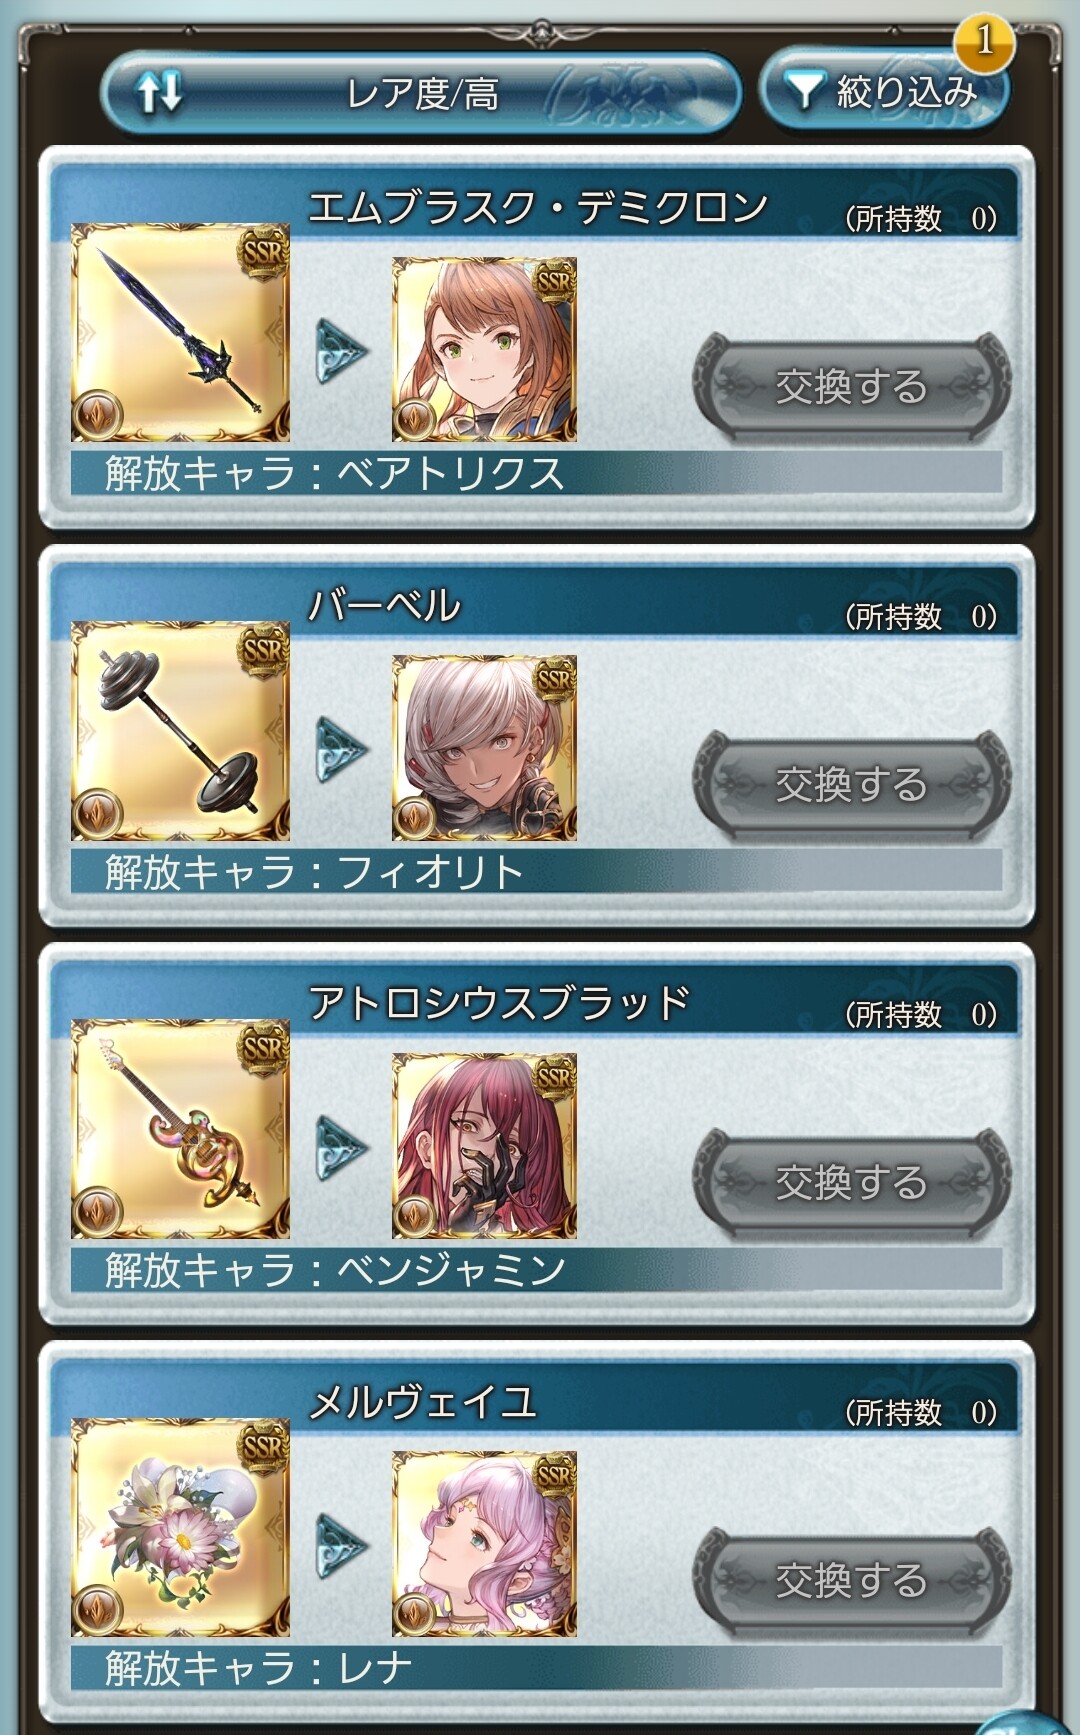Tap the レナ character portrait

point(484,1543)
